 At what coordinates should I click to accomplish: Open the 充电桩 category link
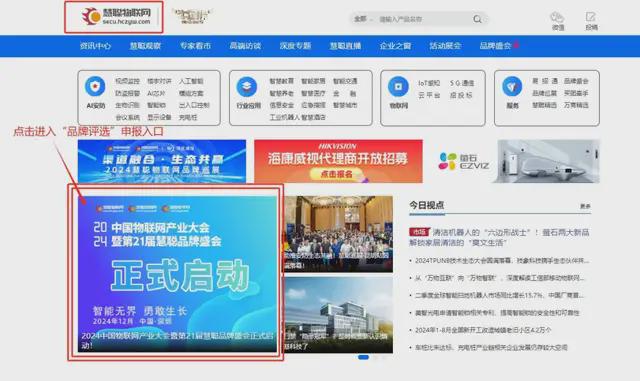(x=188, y=117)
